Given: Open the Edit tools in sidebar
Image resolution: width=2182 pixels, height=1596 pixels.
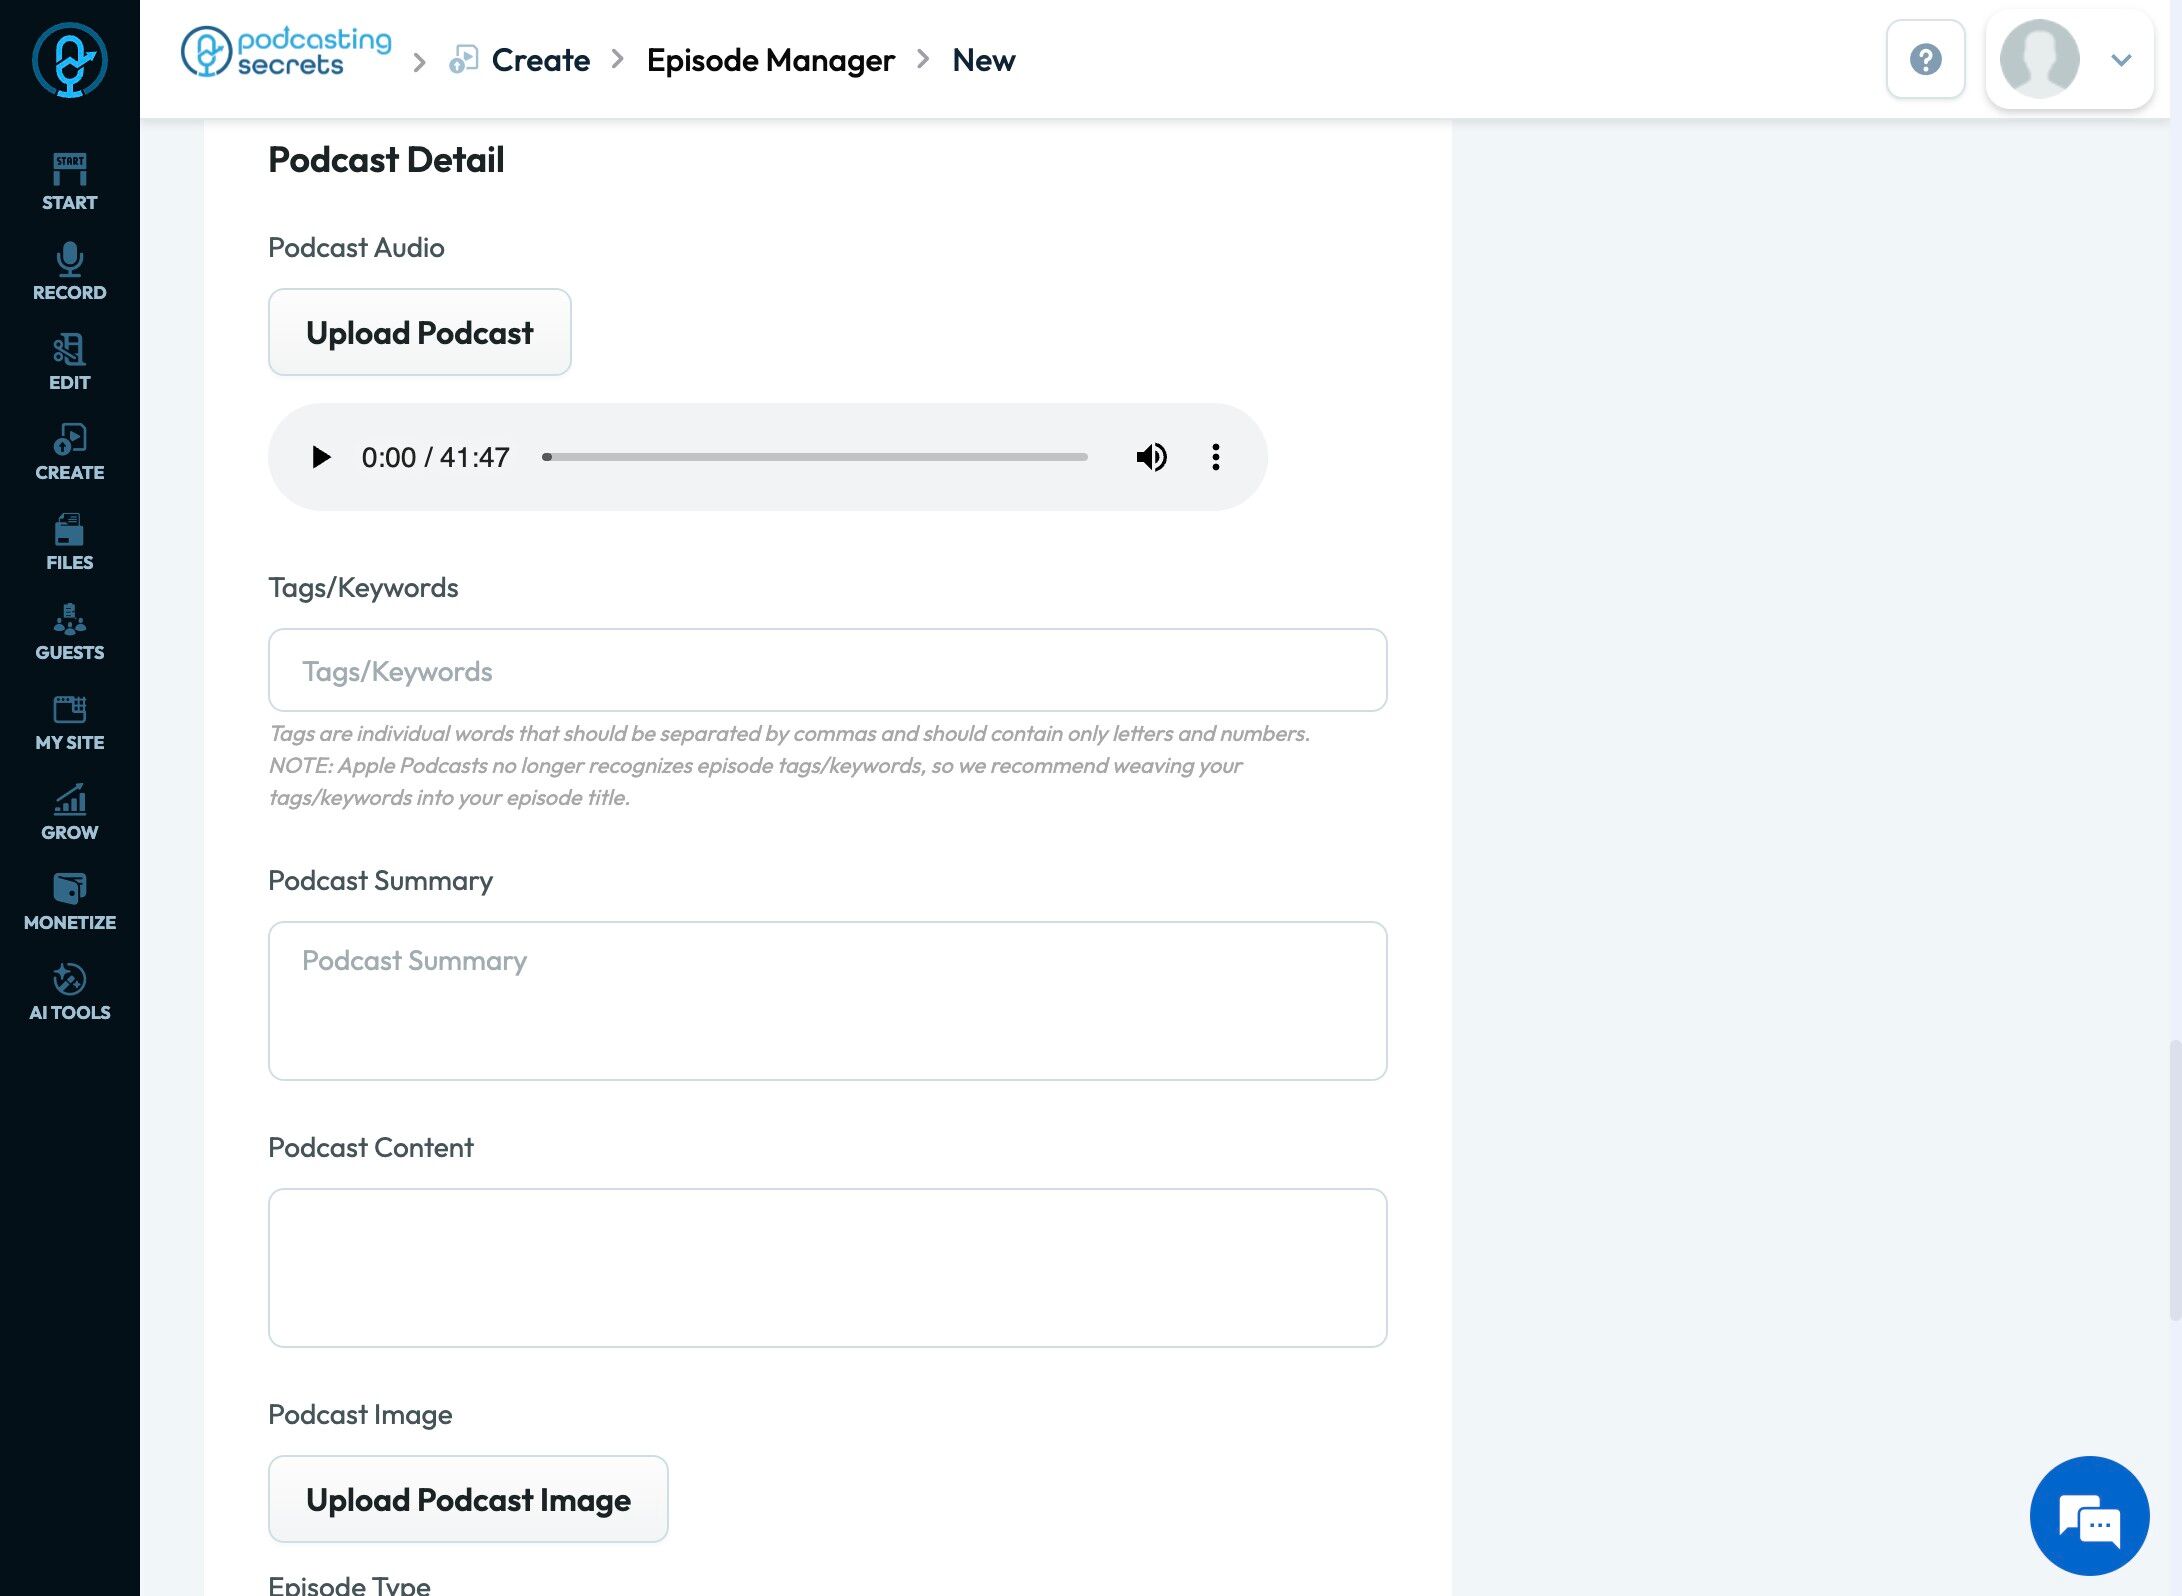Looking at the screenshot, I should [69, 361].
